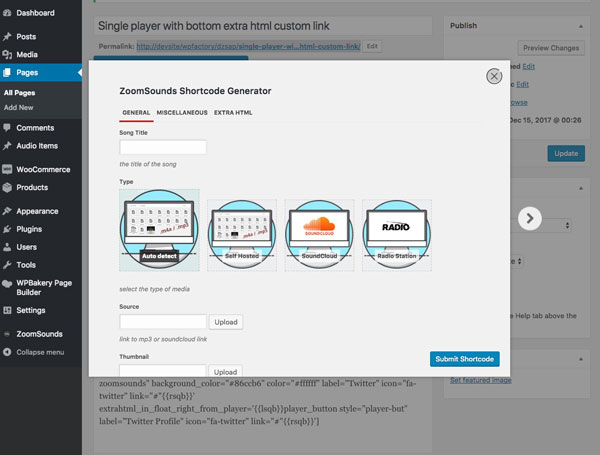This screenshot has width=600, height=455.
Task: Click the next arrow circle icon
Action: click(531, 219)
